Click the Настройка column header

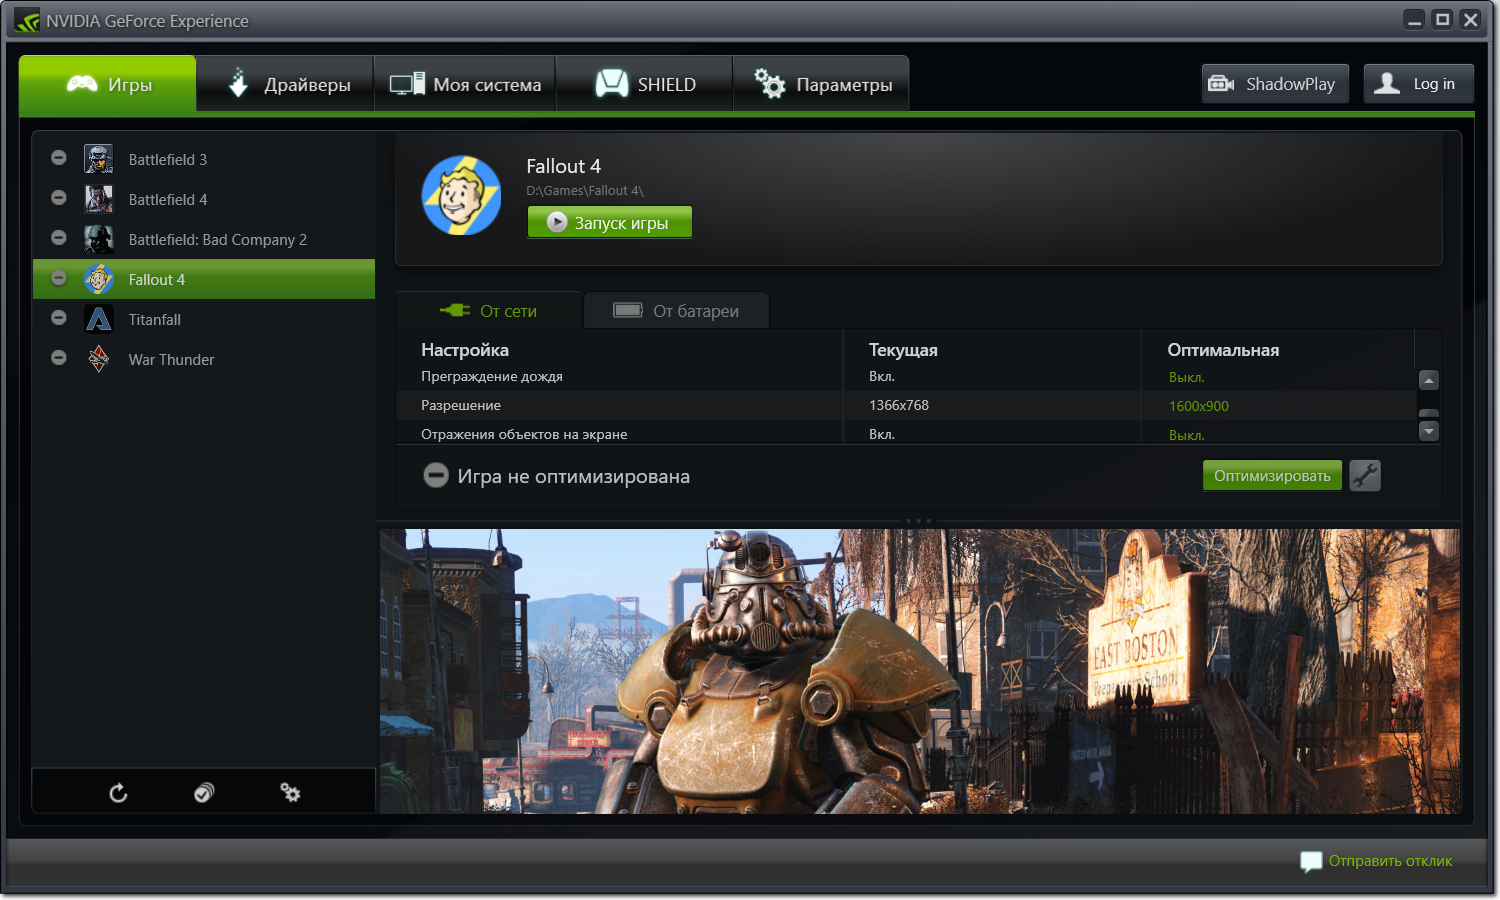[x=465, y=350]
